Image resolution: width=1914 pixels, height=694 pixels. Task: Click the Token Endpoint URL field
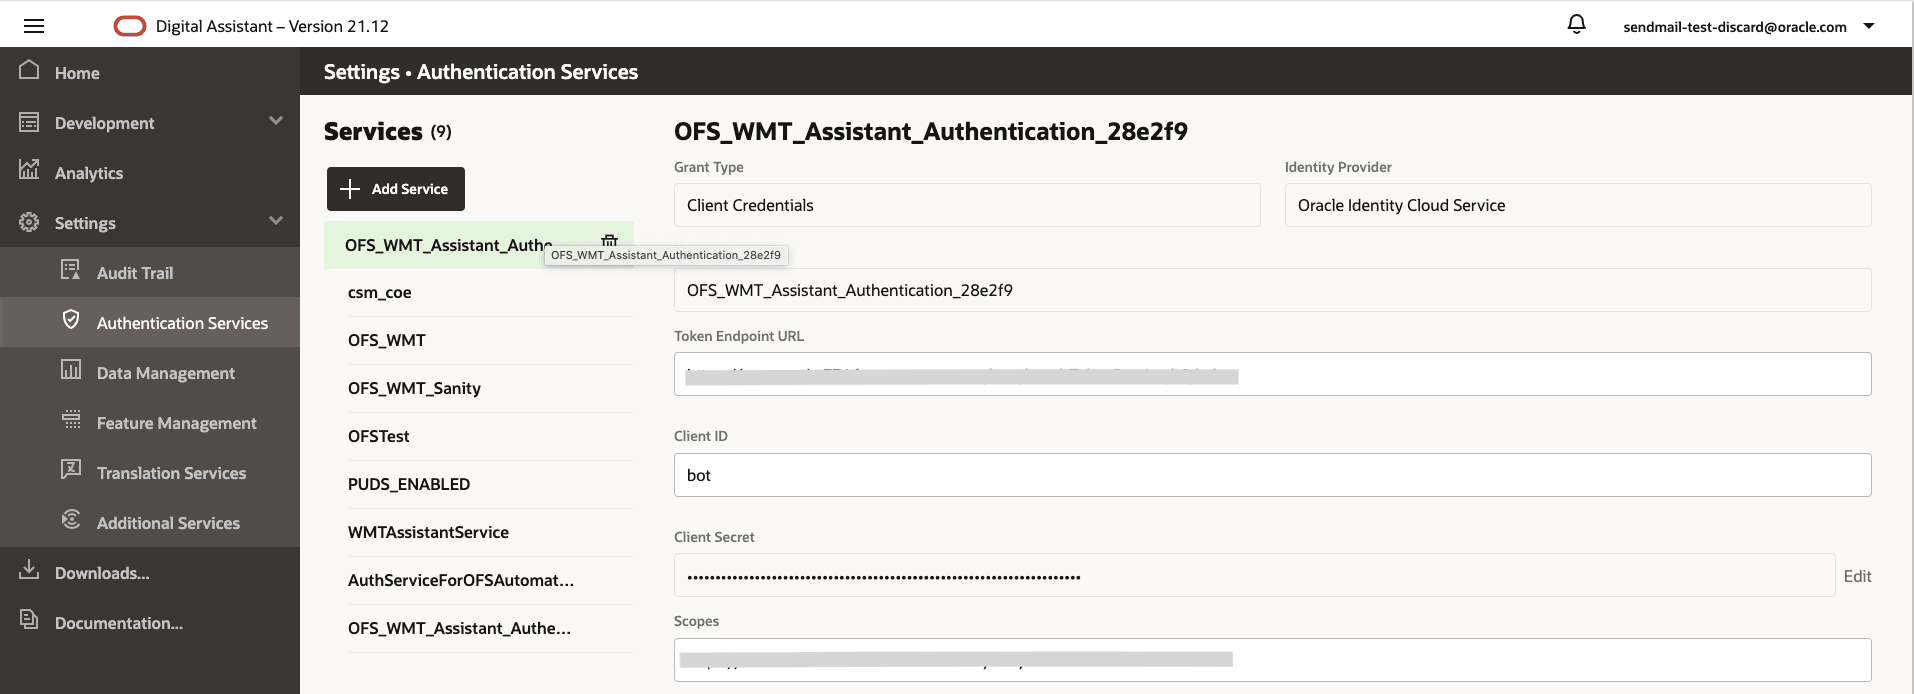[1273, 374]
